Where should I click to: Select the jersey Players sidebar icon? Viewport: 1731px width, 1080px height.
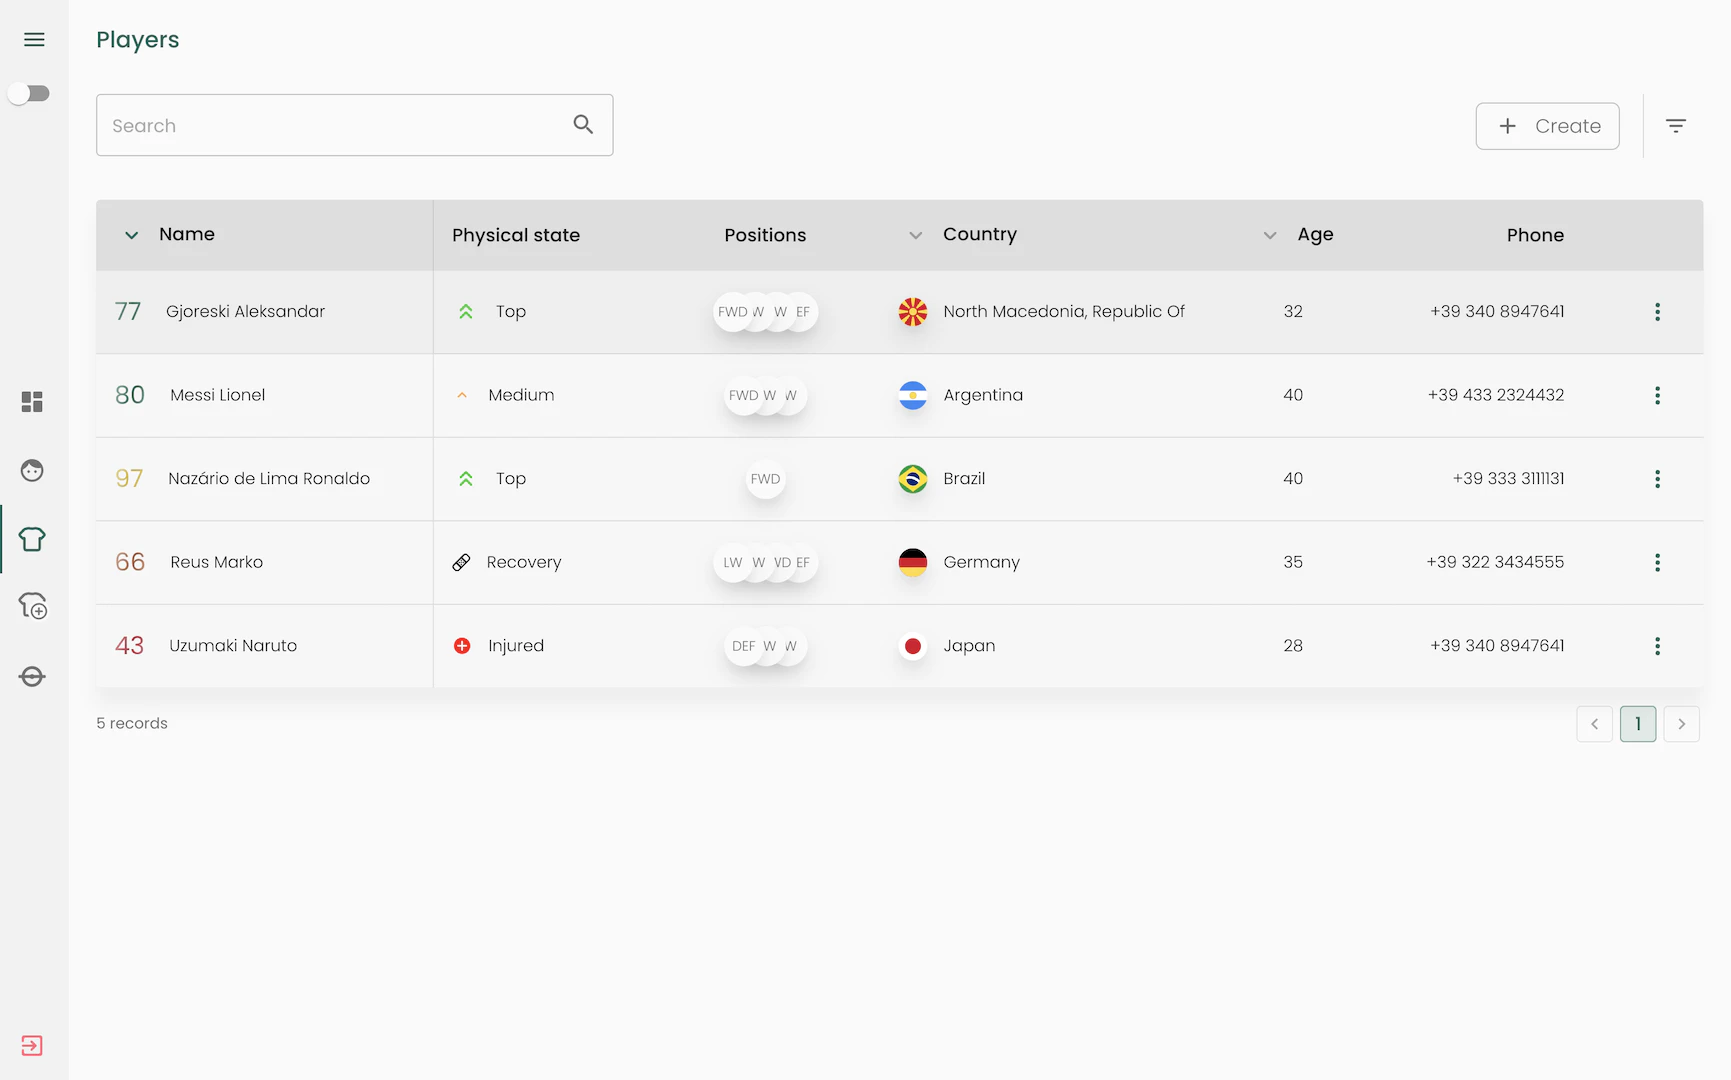[x=32, y=539]
